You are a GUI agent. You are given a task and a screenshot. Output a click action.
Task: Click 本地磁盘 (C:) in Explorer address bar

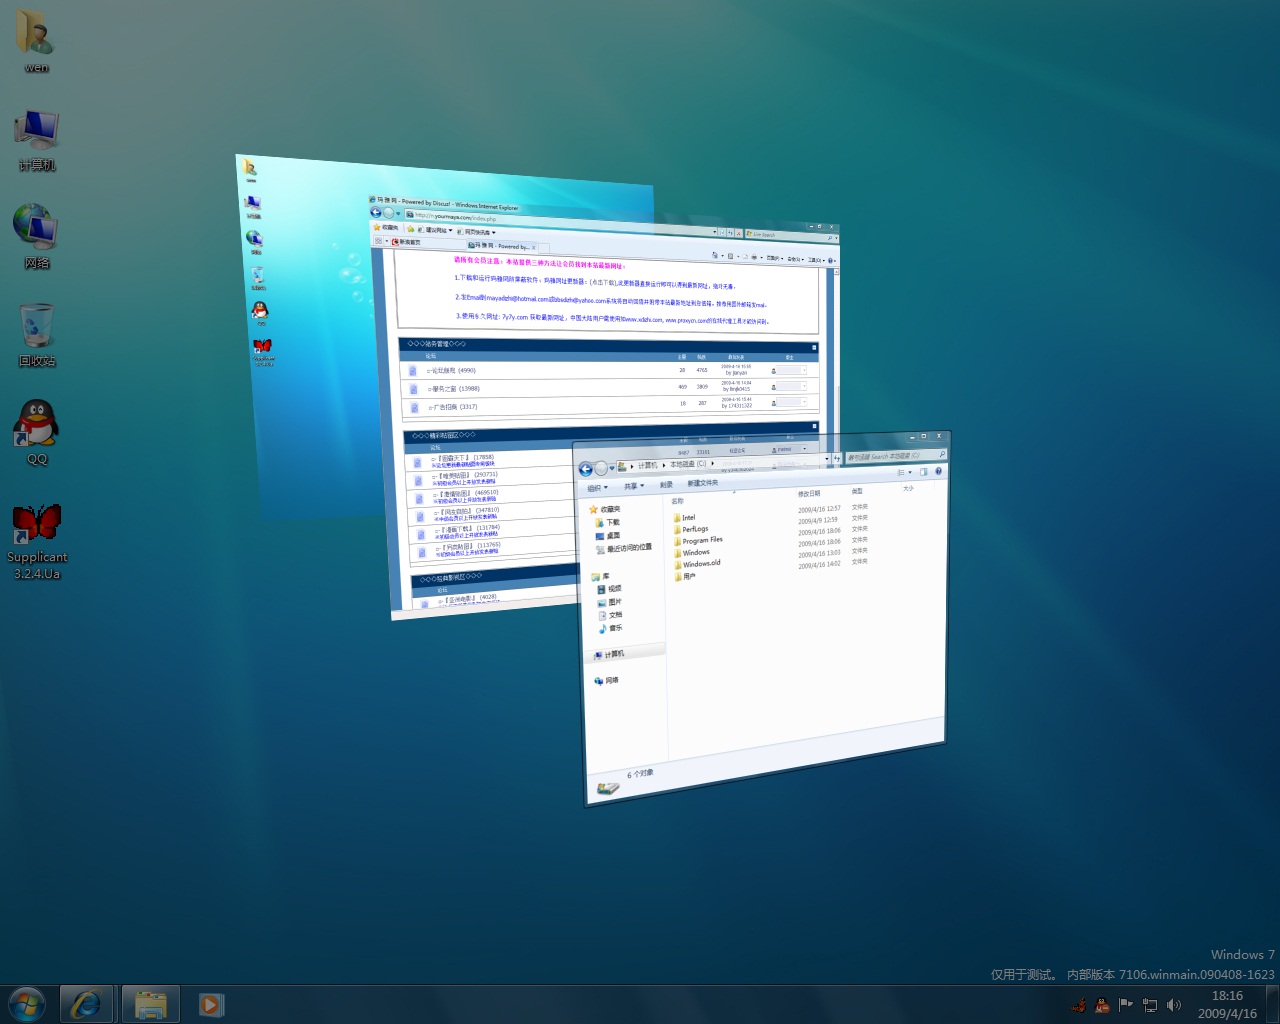click(x=688, y=464)
